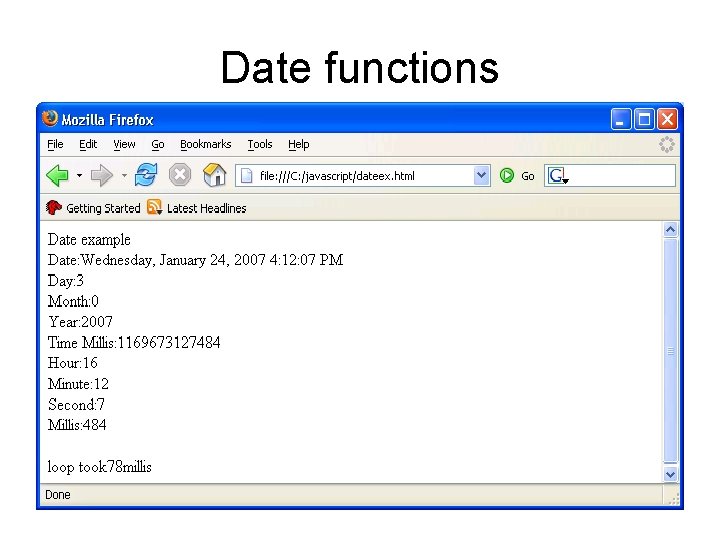Click the Getting Started bookmark icon
This screenshot has width=720, height=540.
coord(54,208)
